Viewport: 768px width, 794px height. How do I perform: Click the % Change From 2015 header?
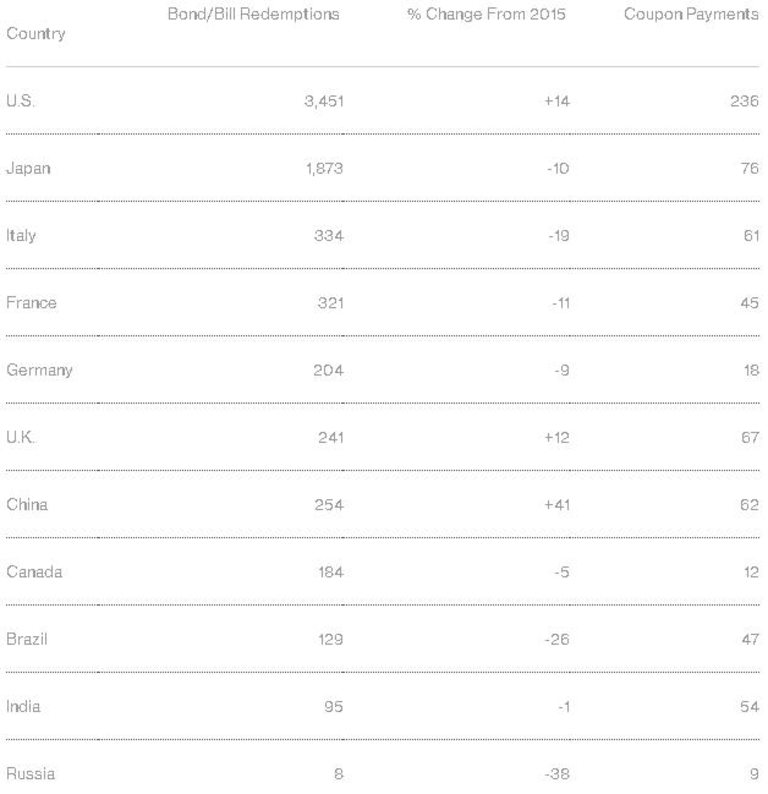486,16
